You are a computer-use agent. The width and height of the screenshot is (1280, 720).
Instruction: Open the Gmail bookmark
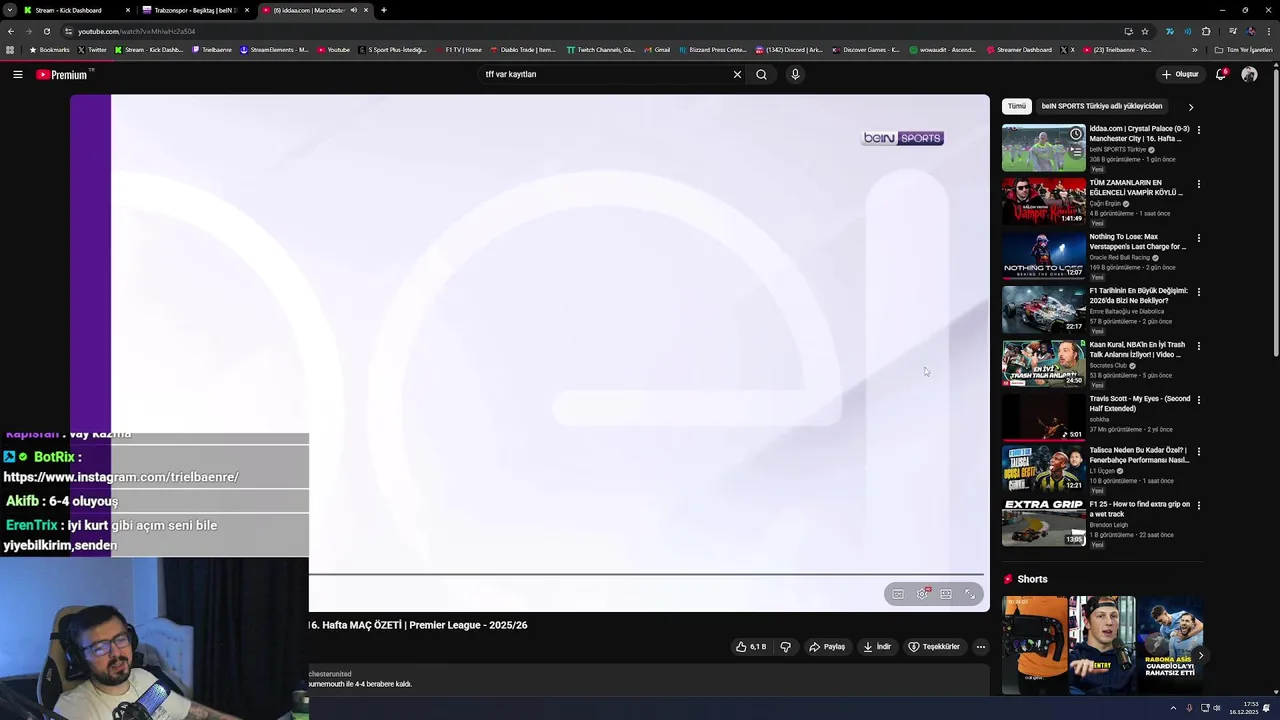tap(657, 50)
